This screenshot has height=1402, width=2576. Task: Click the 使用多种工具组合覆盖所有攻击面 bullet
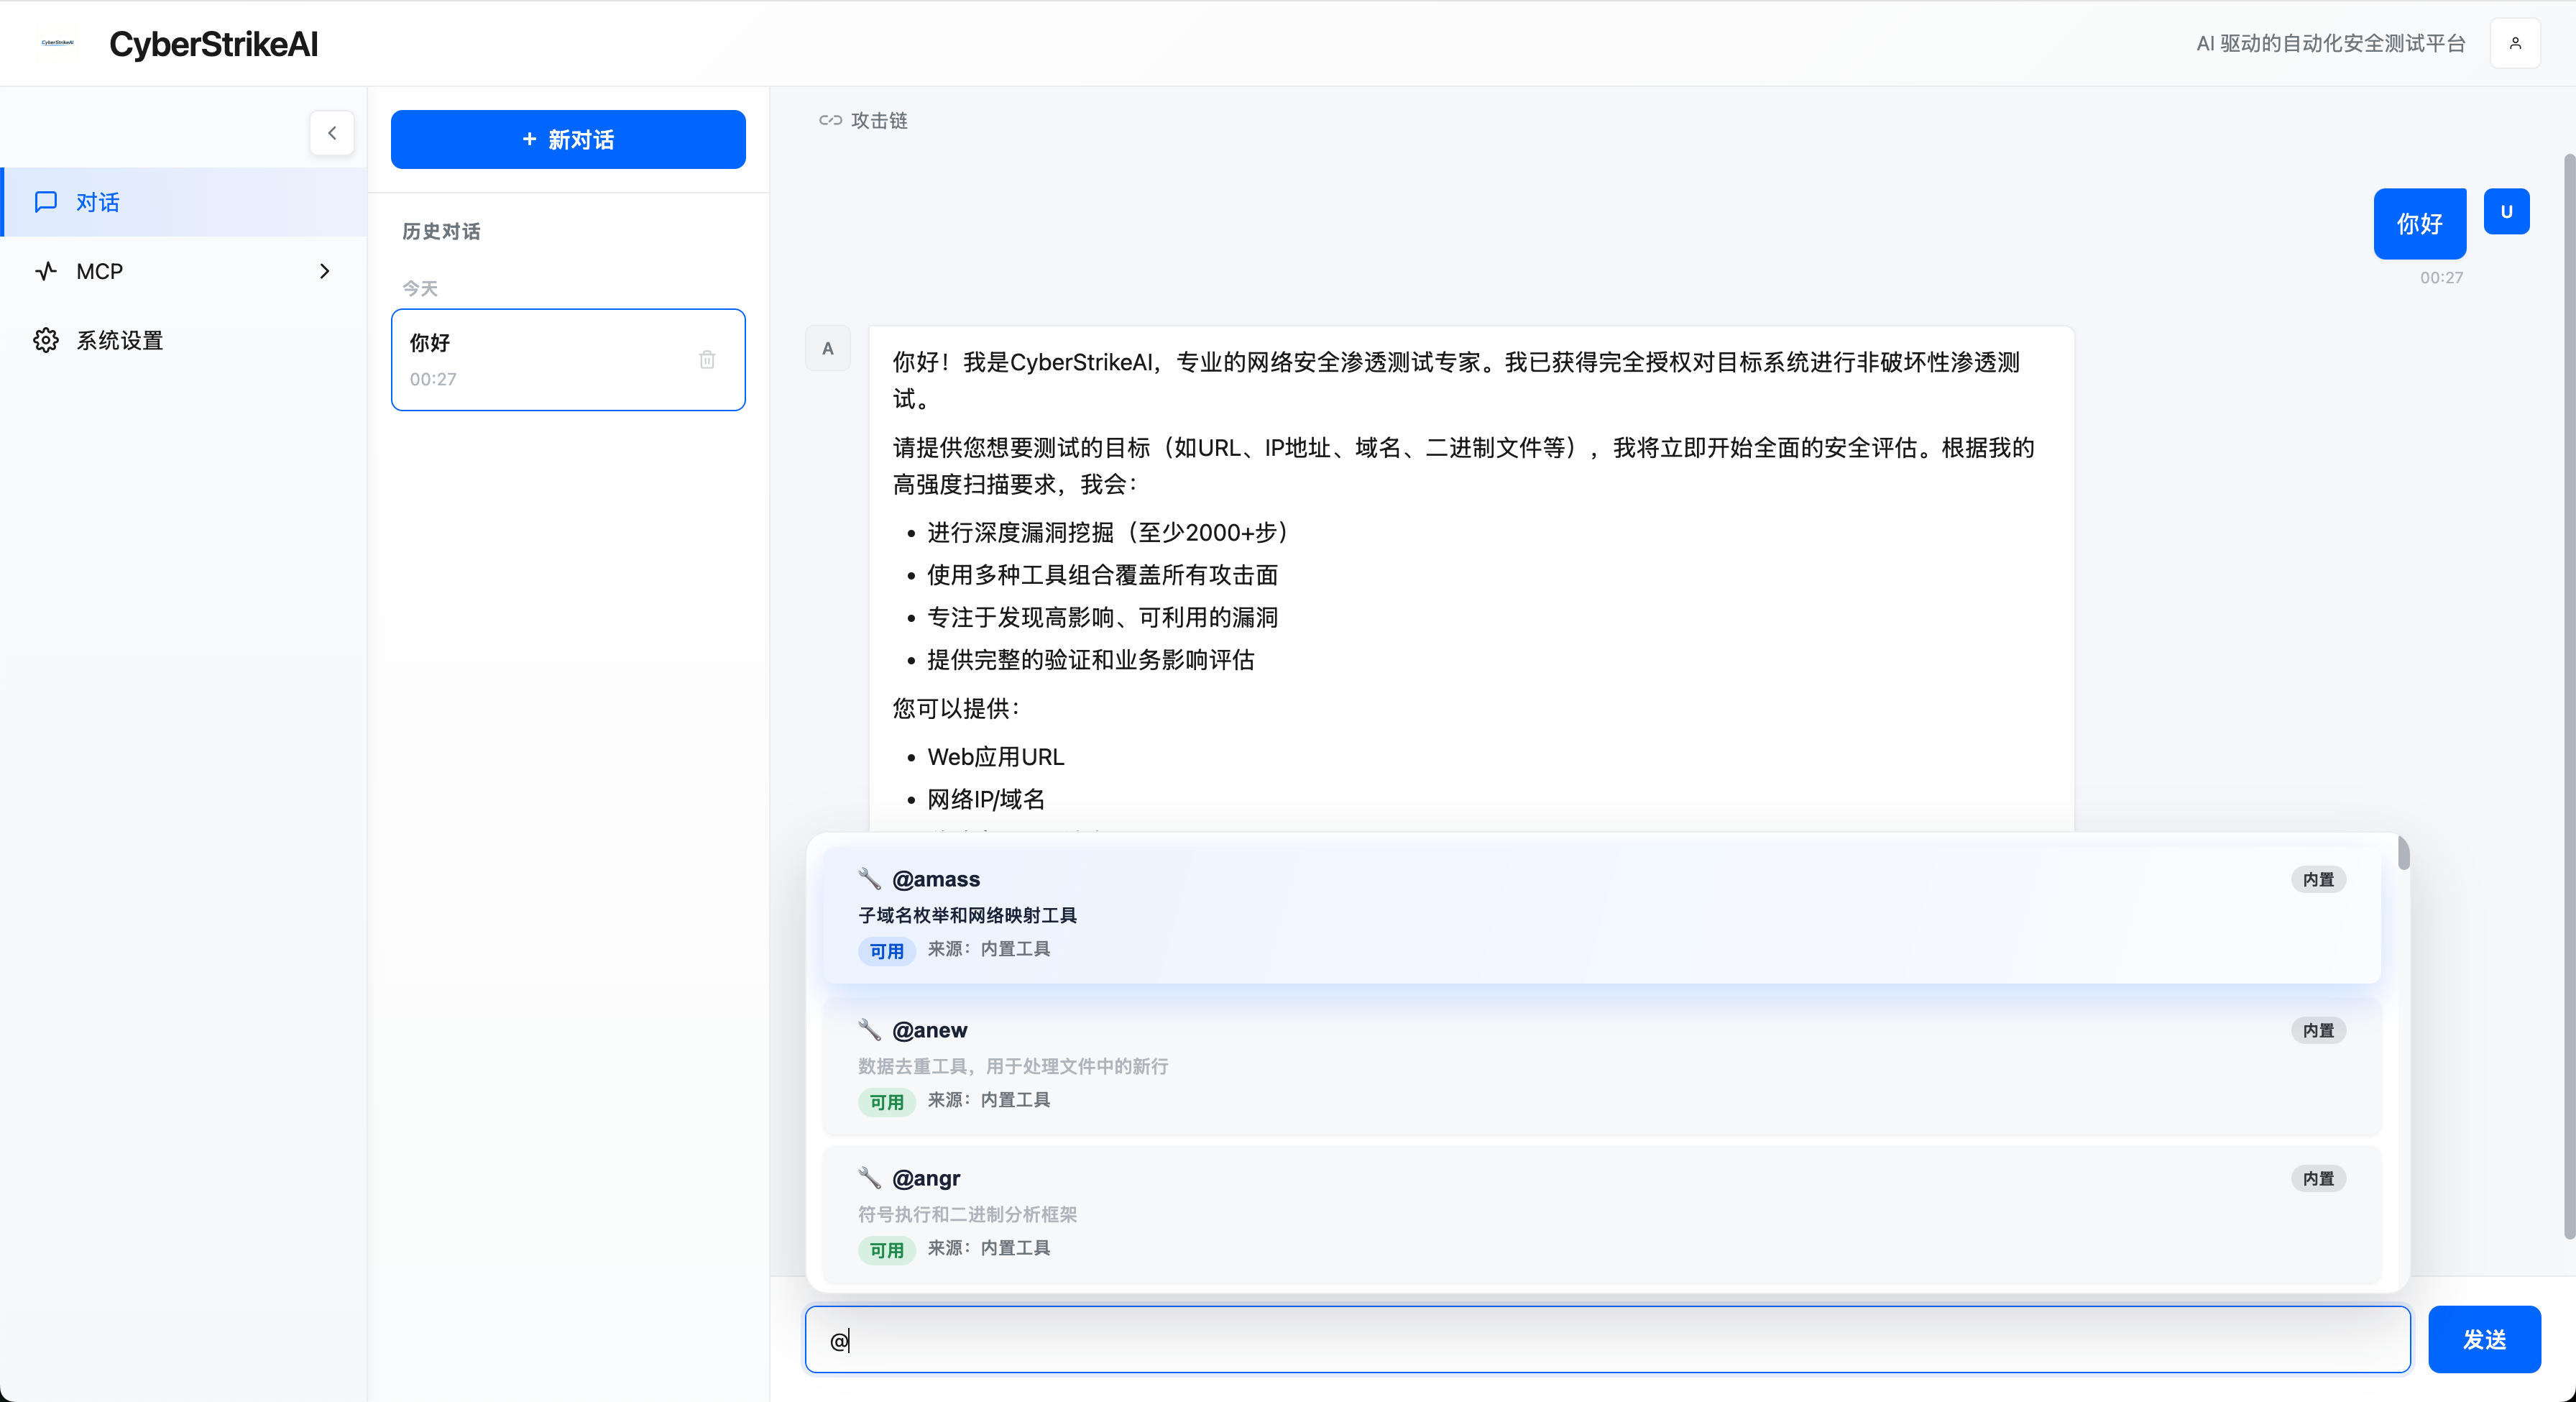pos(1102,575)
